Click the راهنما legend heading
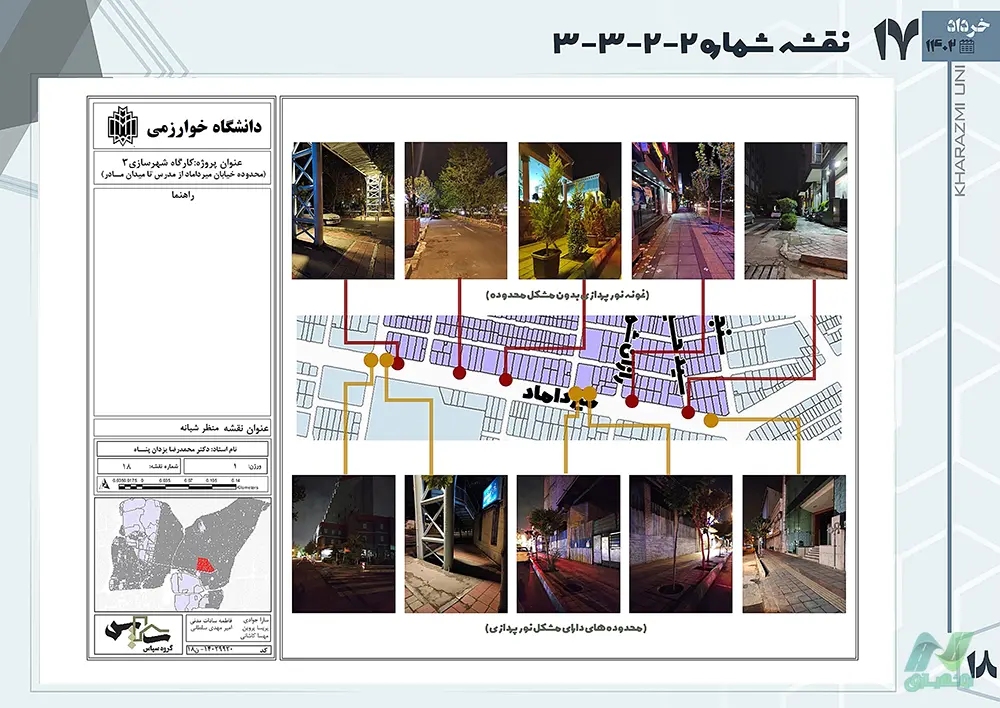Screen dimensions: 1000x708 pos(183,195)
